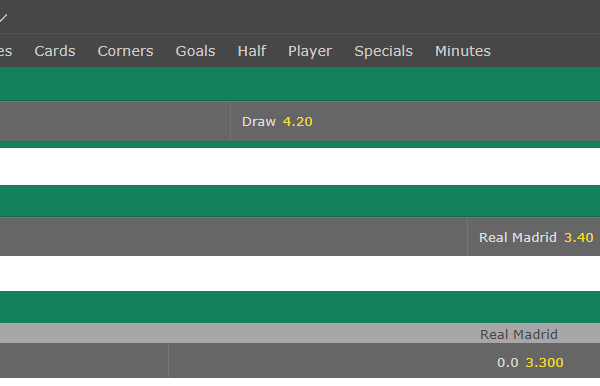
Task: Add Draw at 4.20 to the bet slip
Action: point(415,122)
